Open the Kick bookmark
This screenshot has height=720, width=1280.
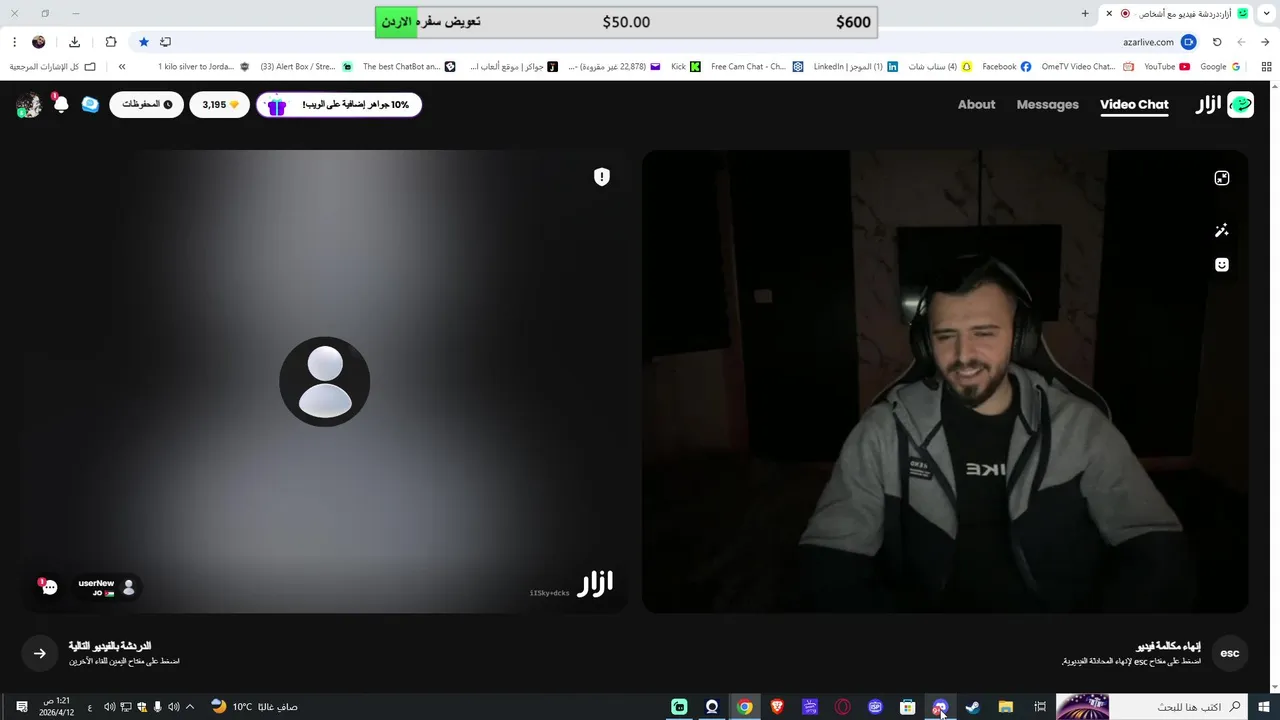tap(686, 67)
